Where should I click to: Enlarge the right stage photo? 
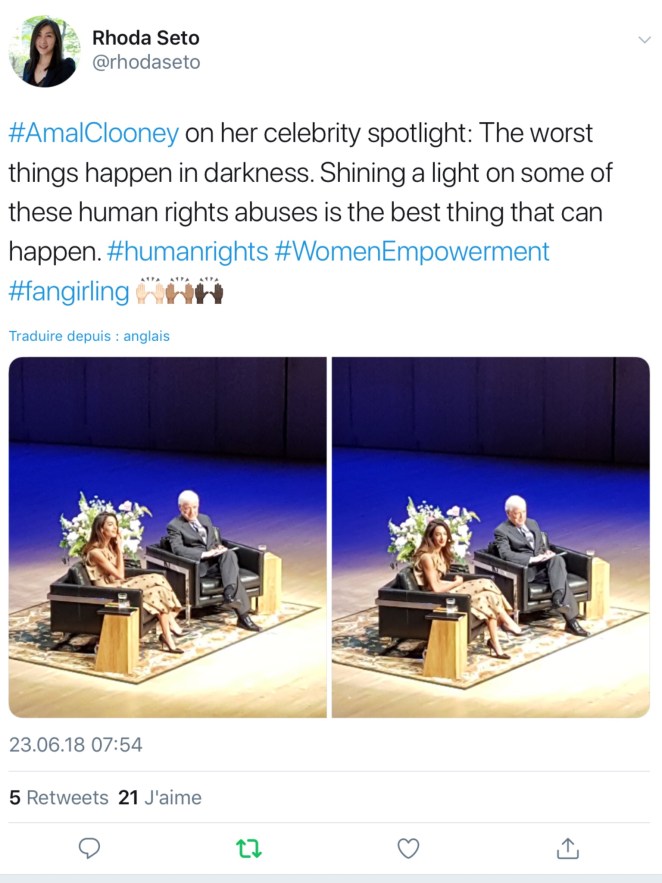point(491,537)
